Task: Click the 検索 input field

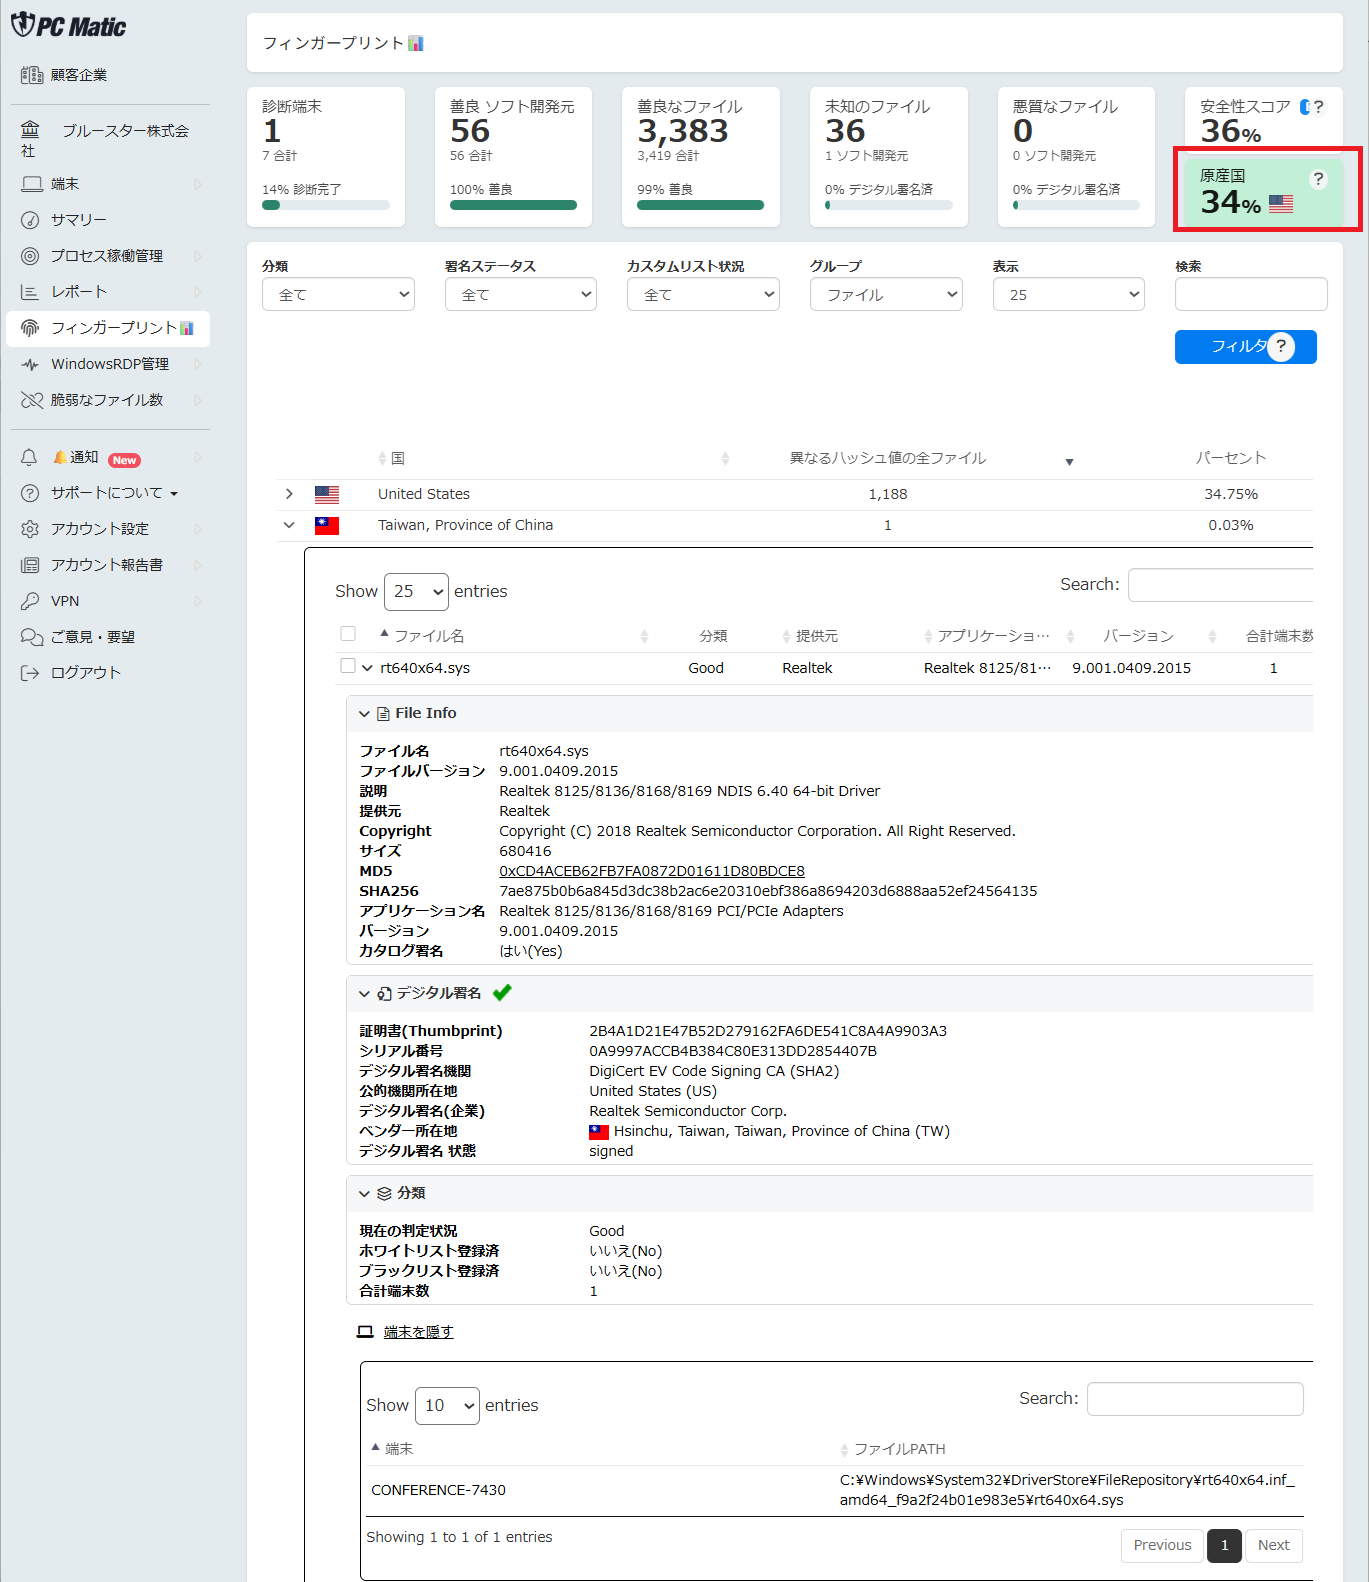Action: 1251,294
